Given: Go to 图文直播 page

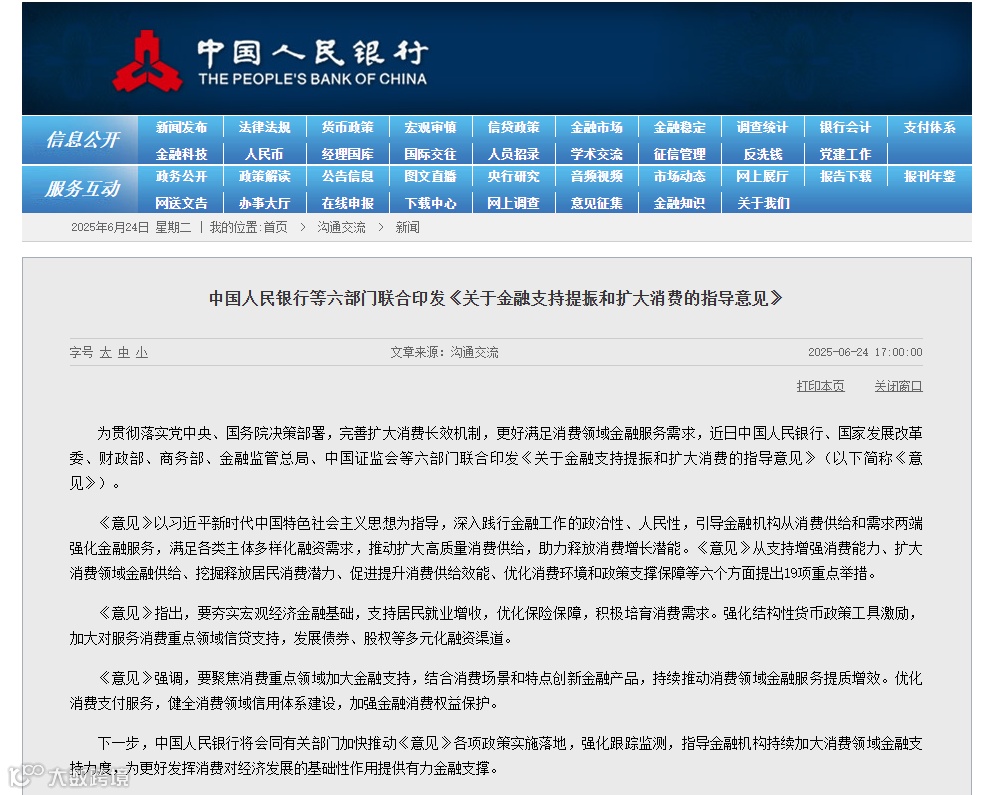Looking at the screenshot, I should pyautogui.click(x=431, y=176).
